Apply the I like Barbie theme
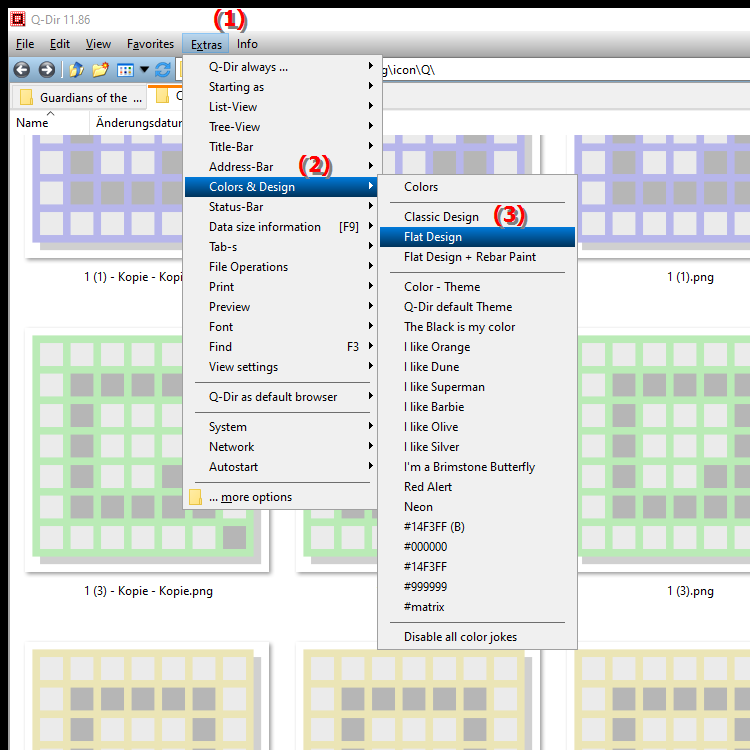The height and width of the screenshot is (750, 750). (477, 407)
